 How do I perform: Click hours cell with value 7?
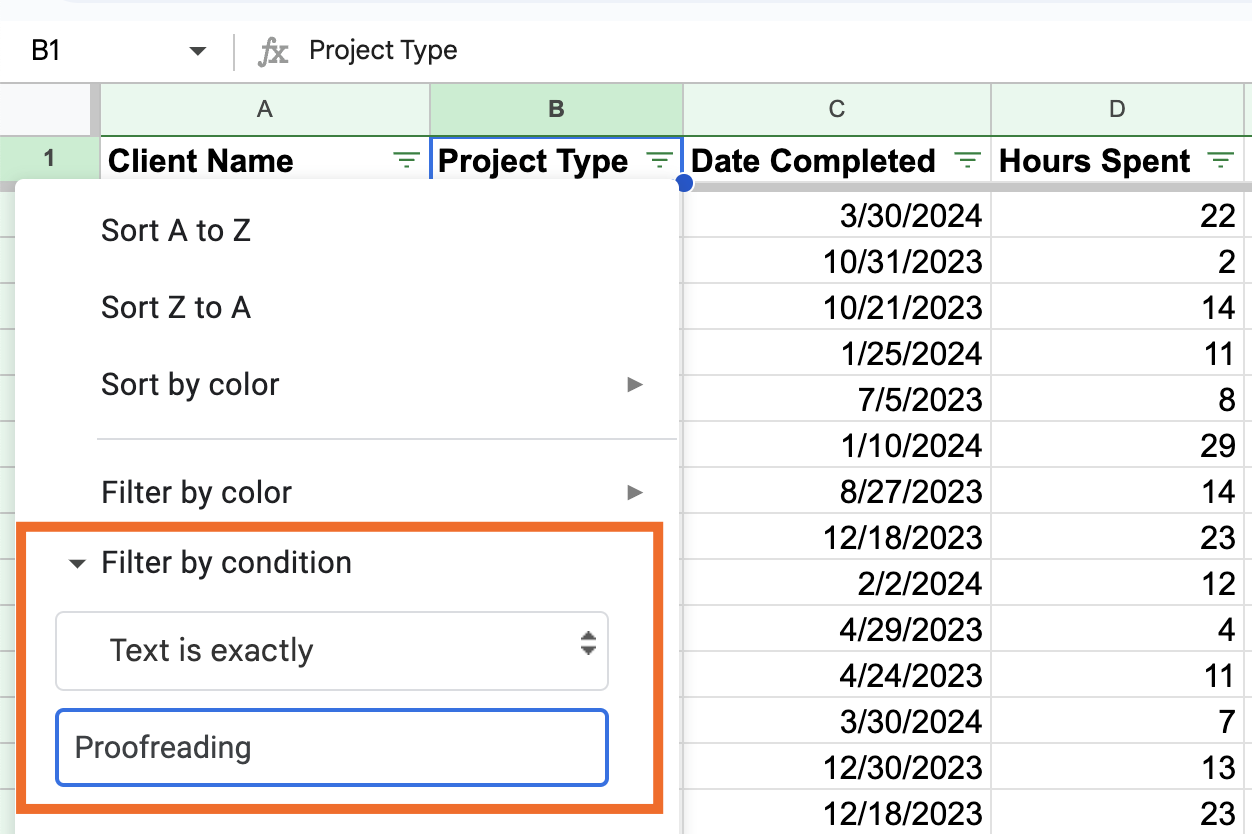coord(1117,722)
